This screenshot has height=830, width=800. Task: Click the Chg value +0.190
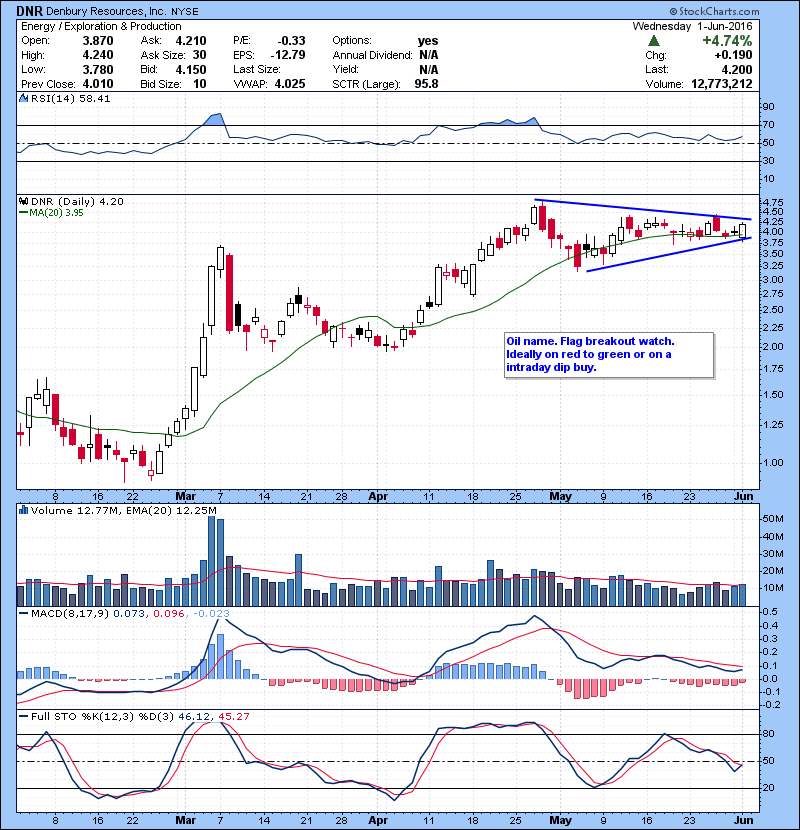tap(733, 55)
